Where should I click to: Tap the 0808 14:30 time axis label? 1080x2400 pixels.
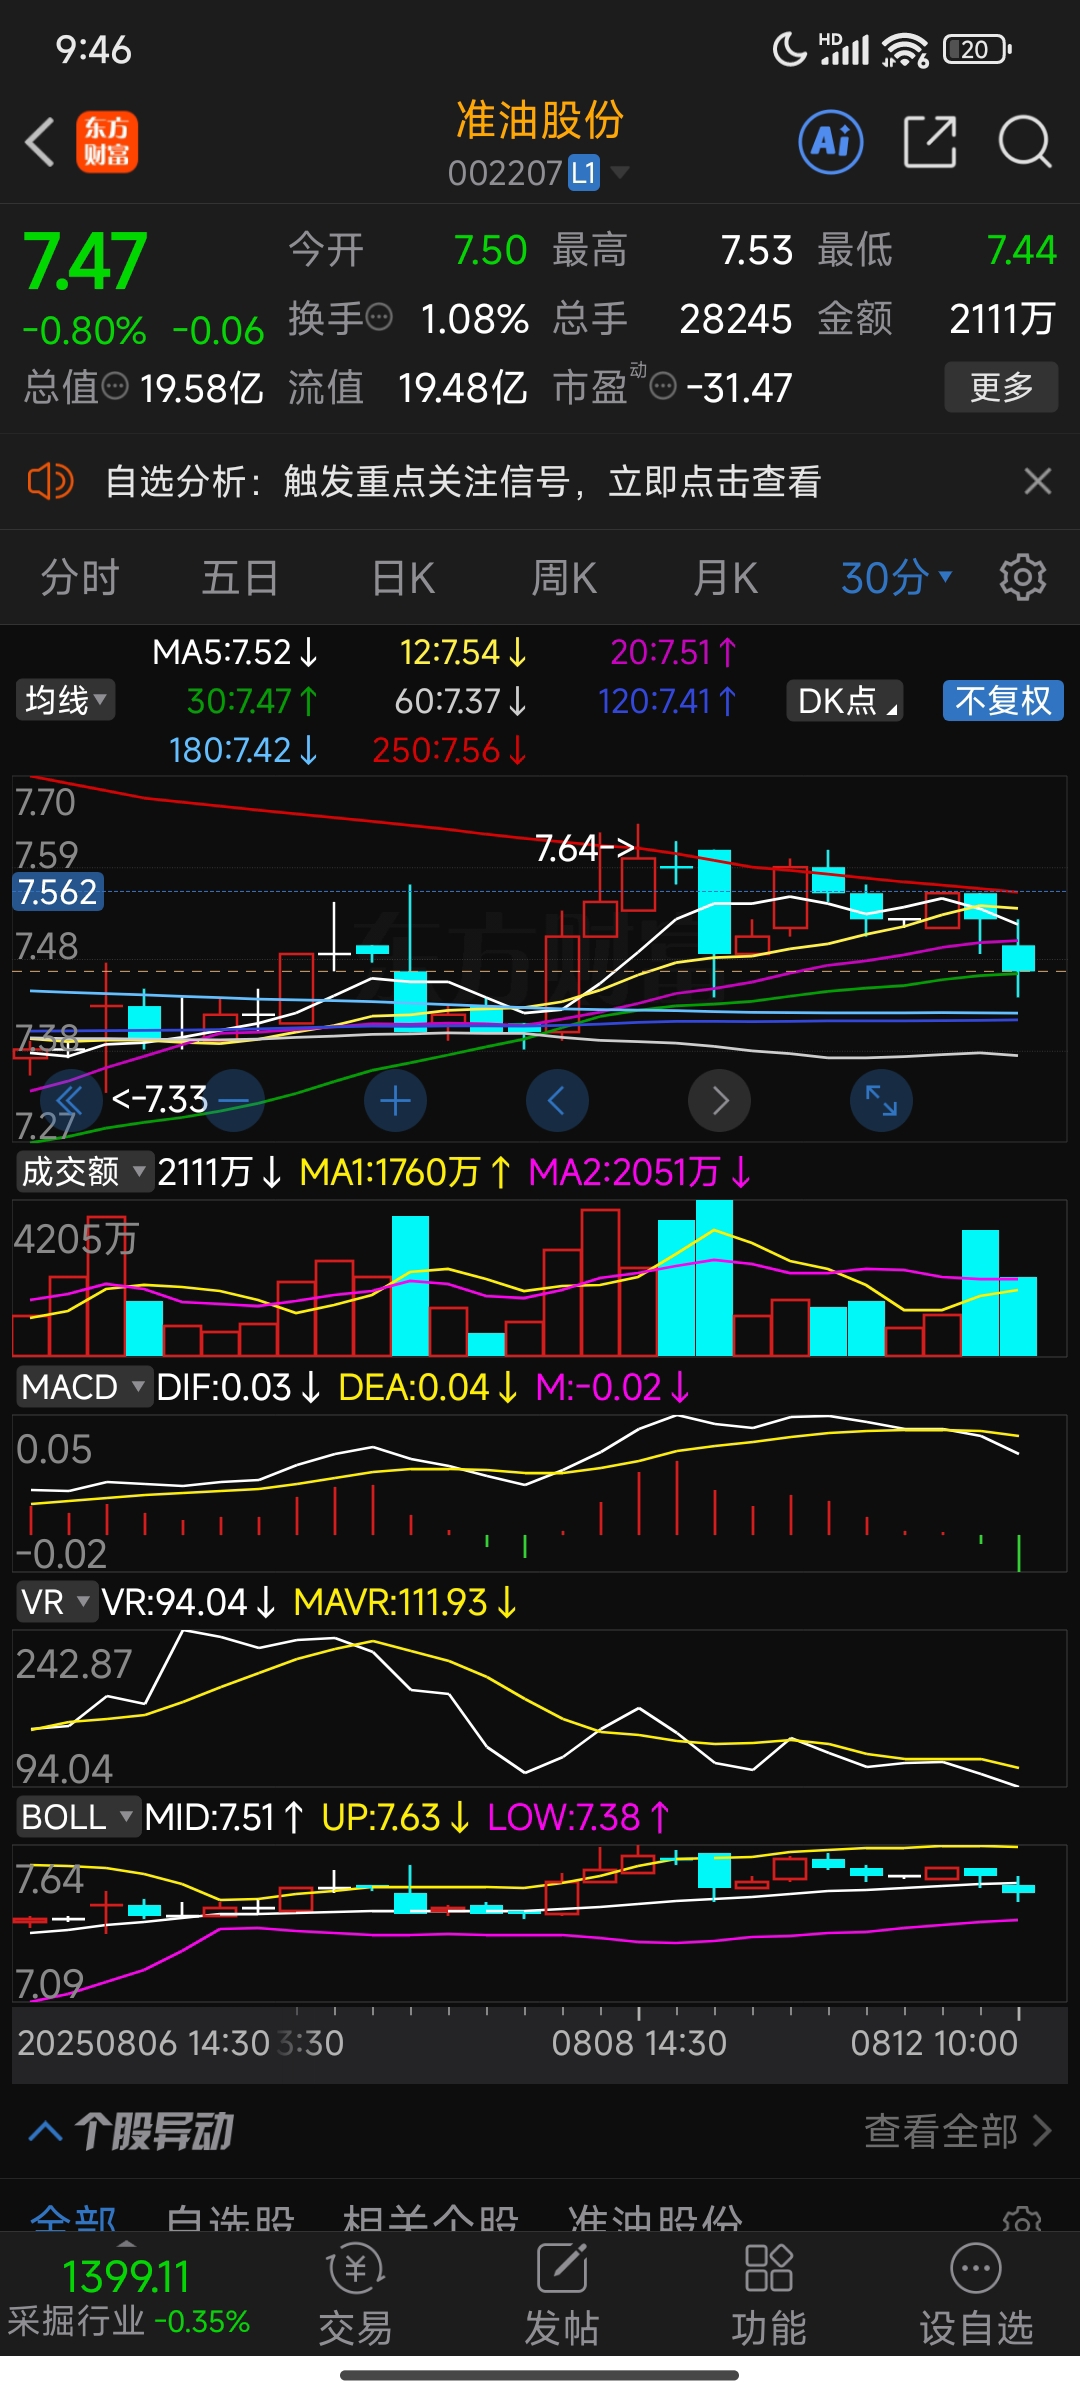[x=639, y=2043]
